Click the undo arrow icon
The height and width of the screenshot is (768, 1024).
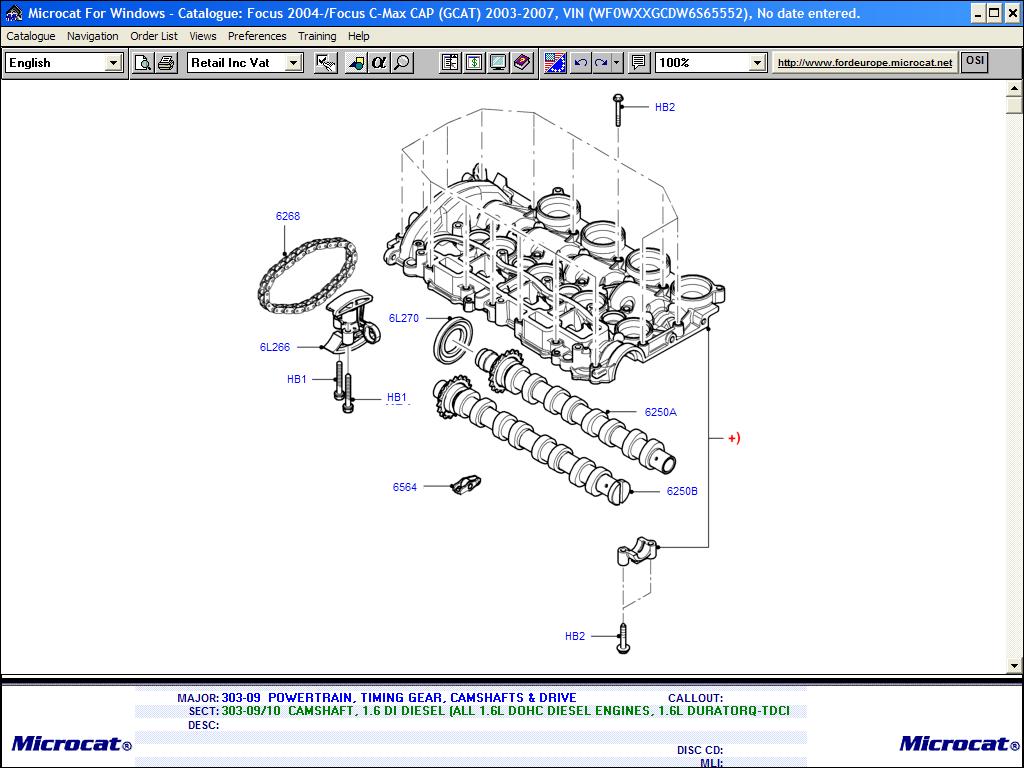[580, 63]
